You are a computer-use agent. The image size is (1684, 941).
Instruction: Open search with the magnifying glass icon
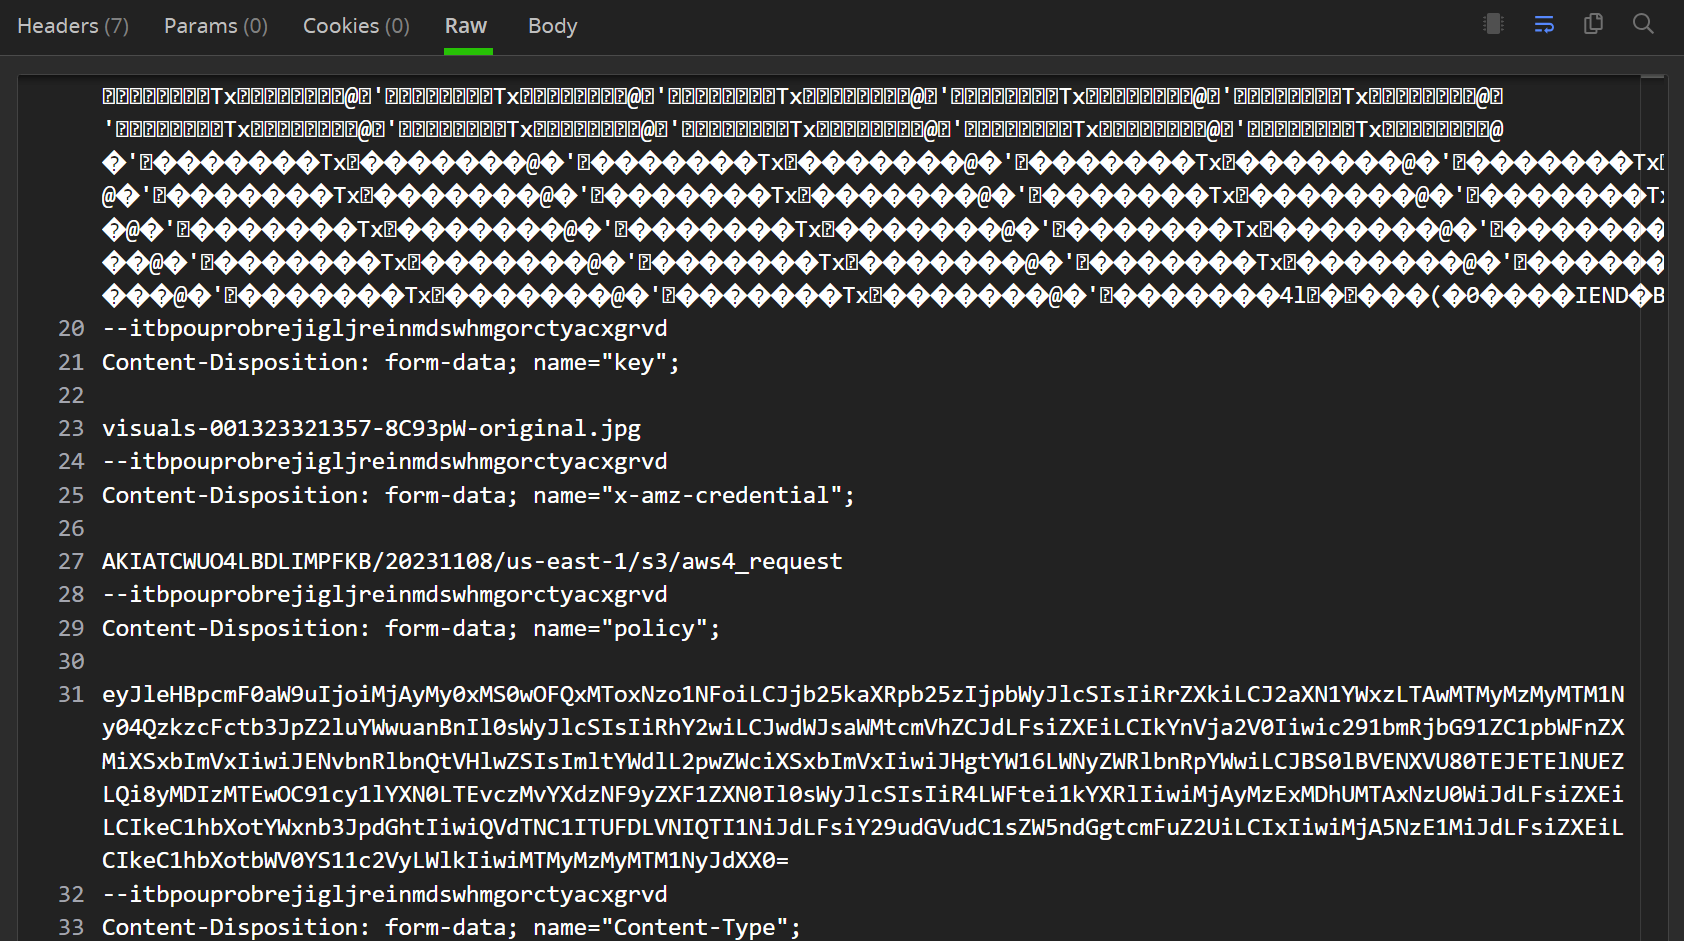coord(1643,24)
